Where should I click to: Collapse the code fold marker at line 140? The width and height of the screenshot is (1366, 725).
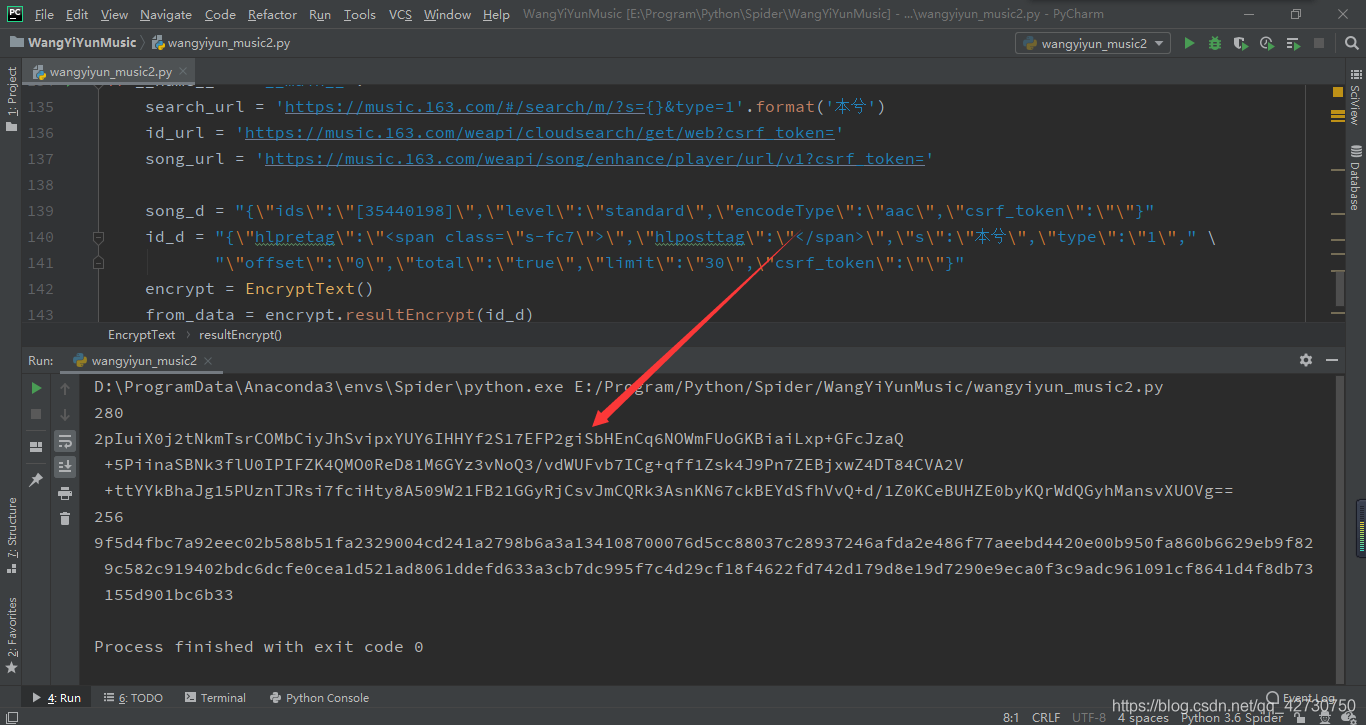(98, 237)
